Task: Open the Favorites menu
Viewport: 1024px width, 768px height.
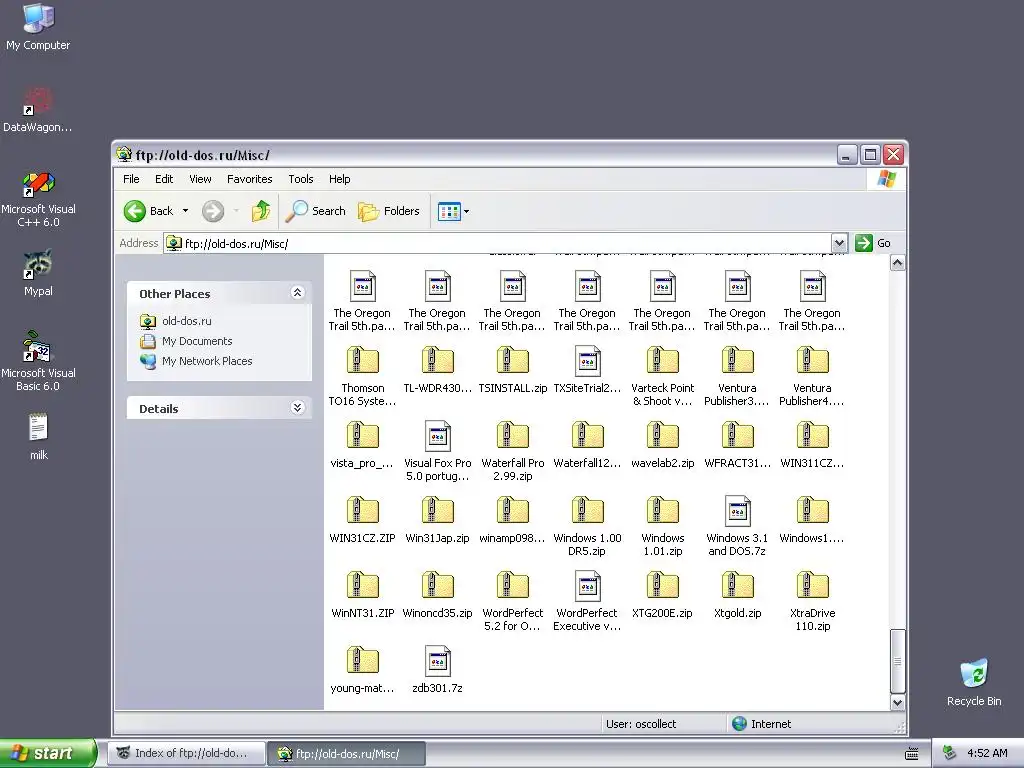Action: [249, 179]
